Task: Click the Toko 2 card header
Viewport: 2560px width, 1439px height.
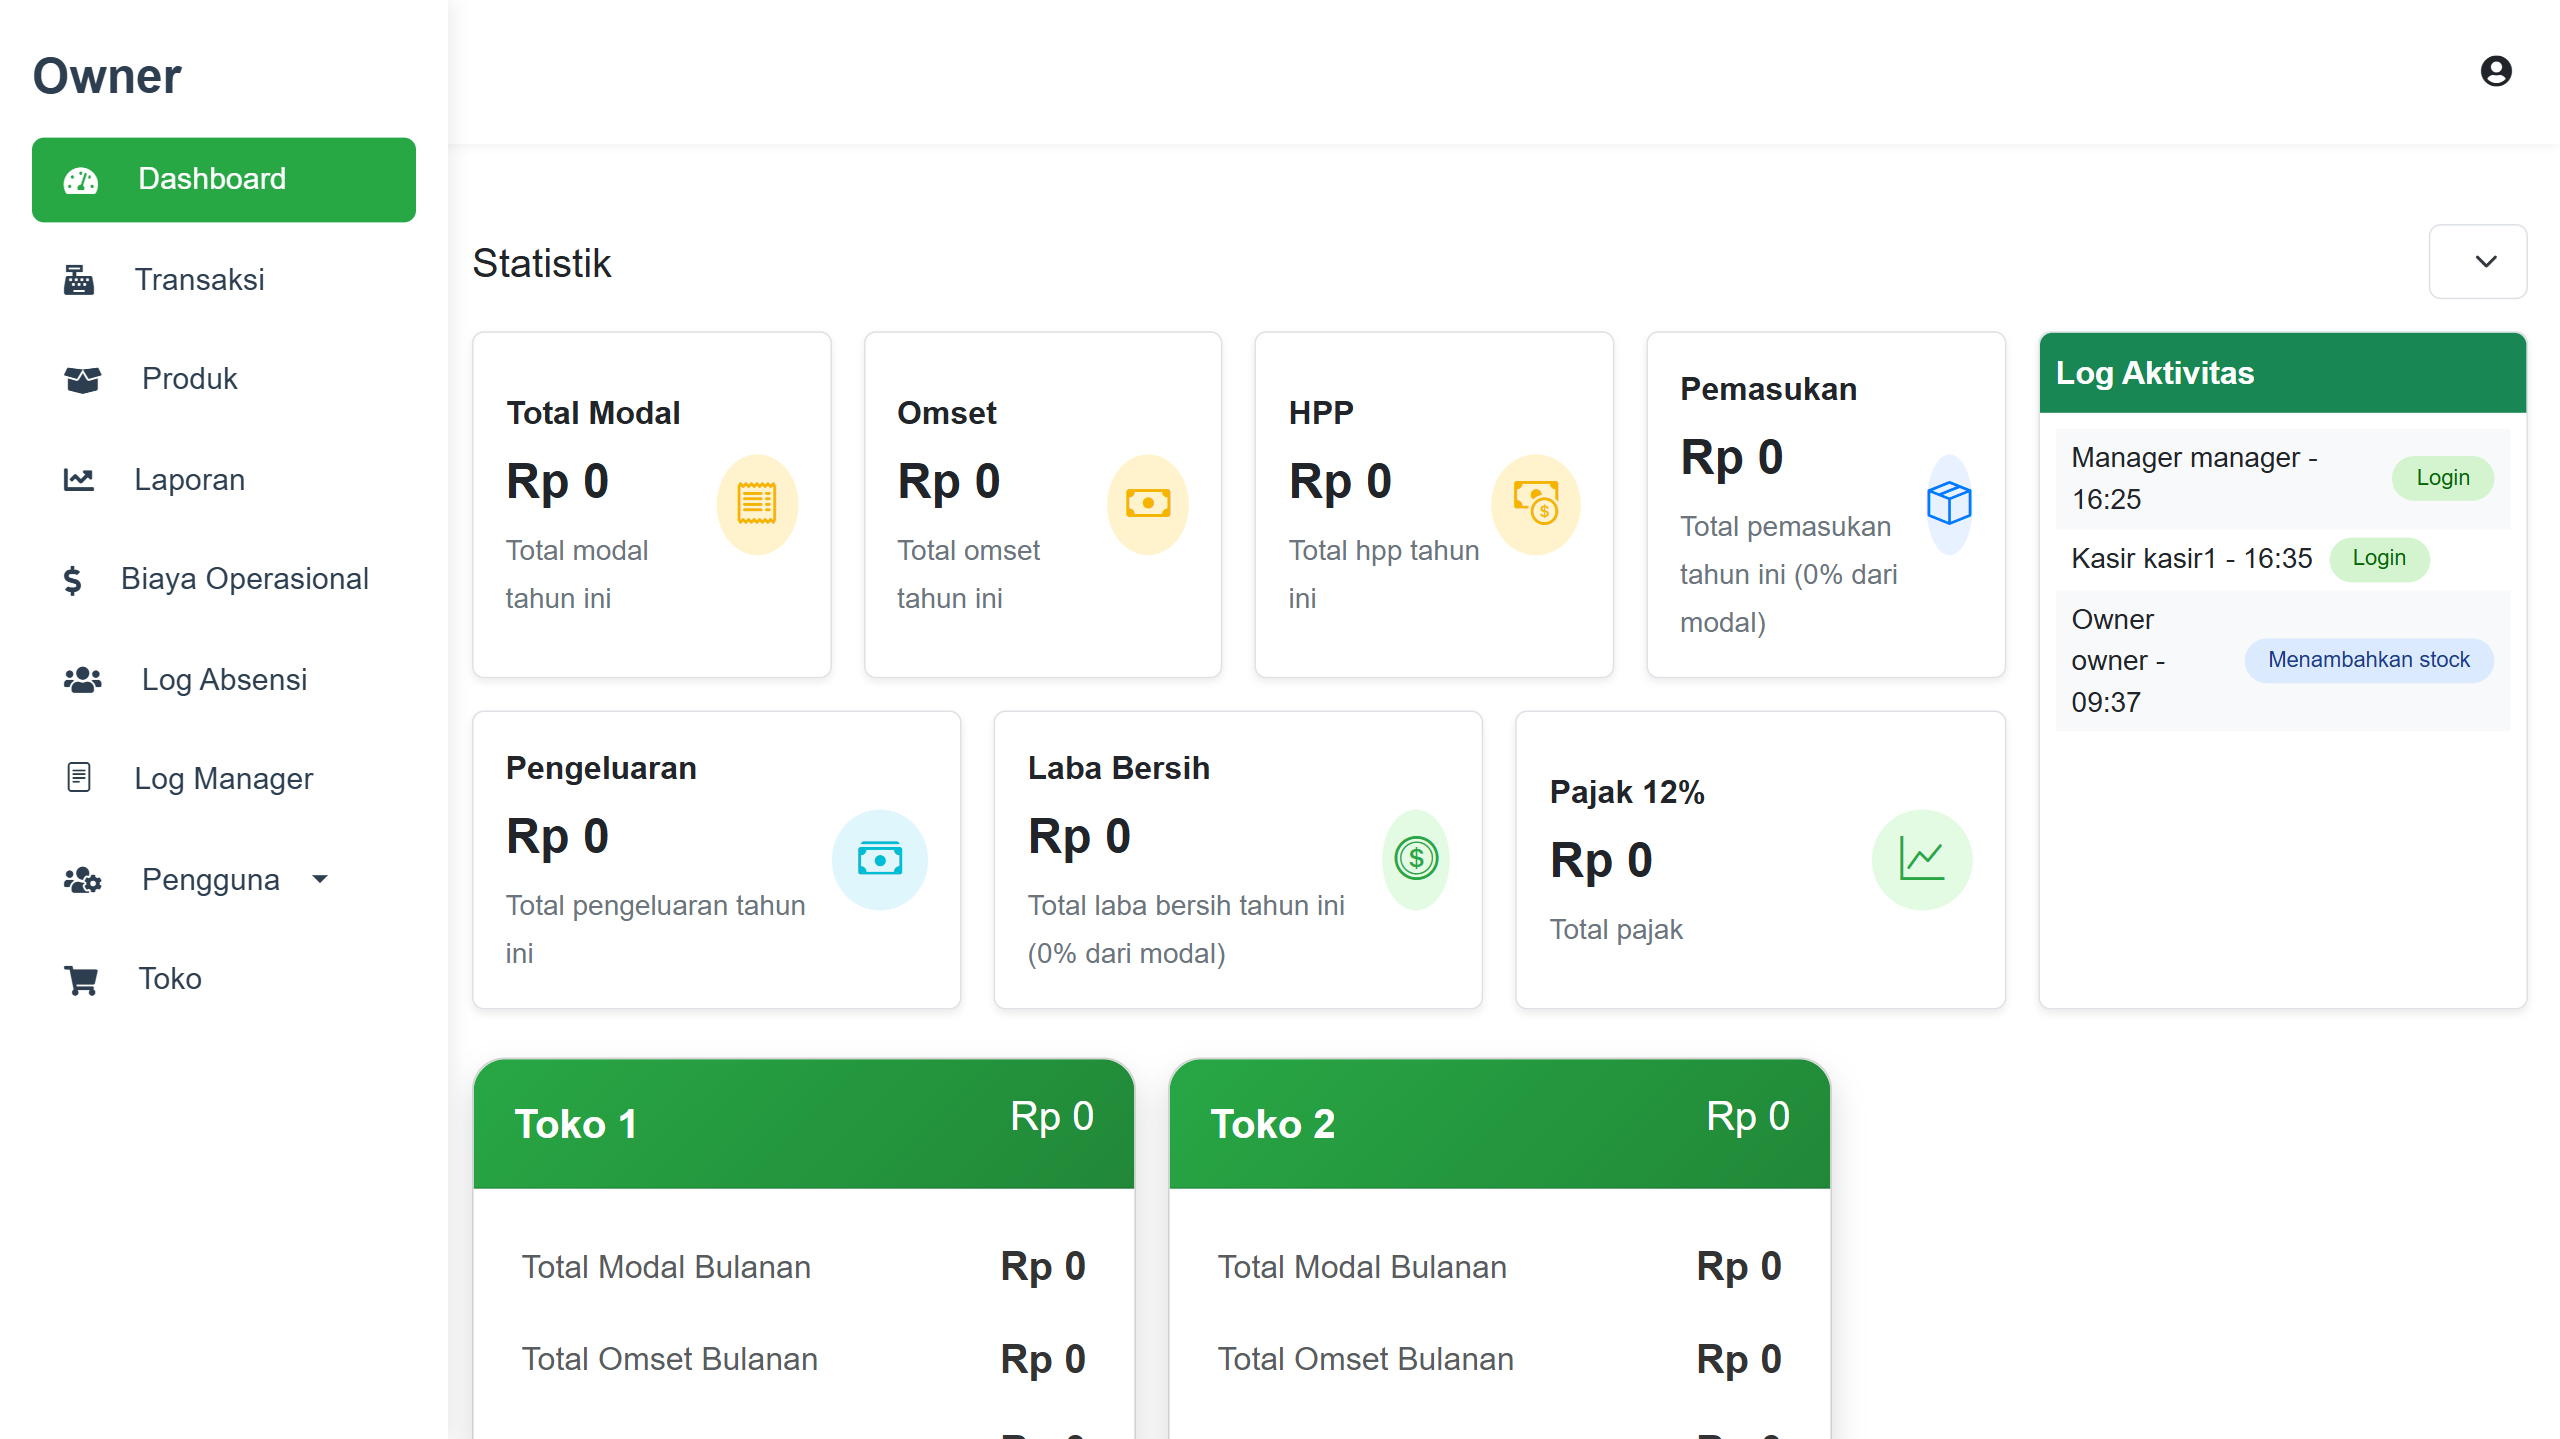Action: pos(1499,1124)
